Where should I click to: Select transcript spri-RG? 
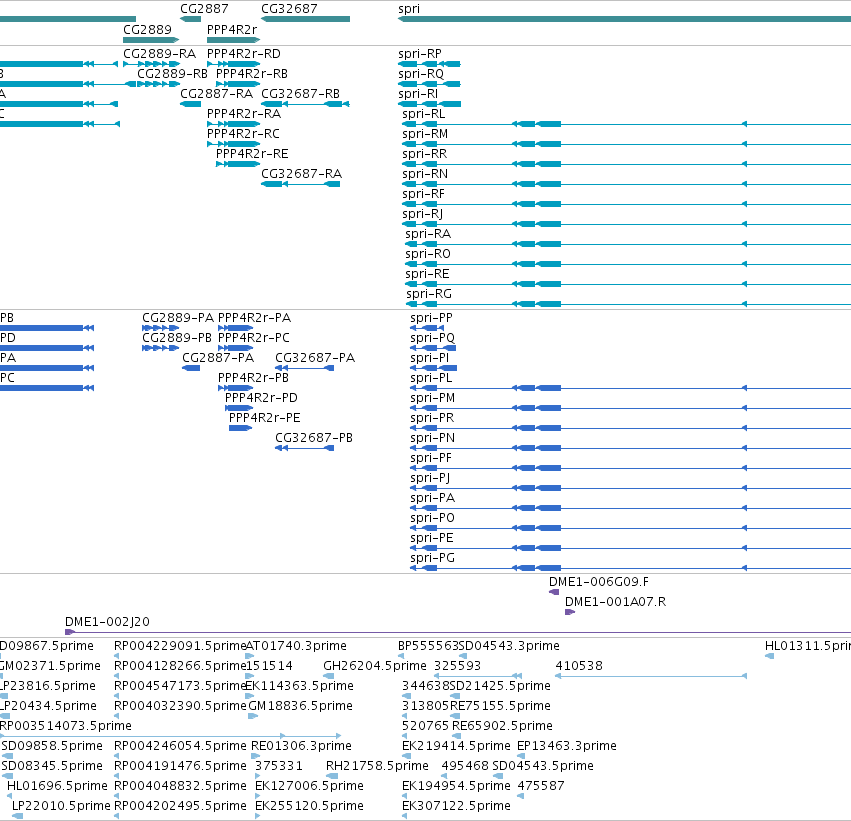click(429, 295)
